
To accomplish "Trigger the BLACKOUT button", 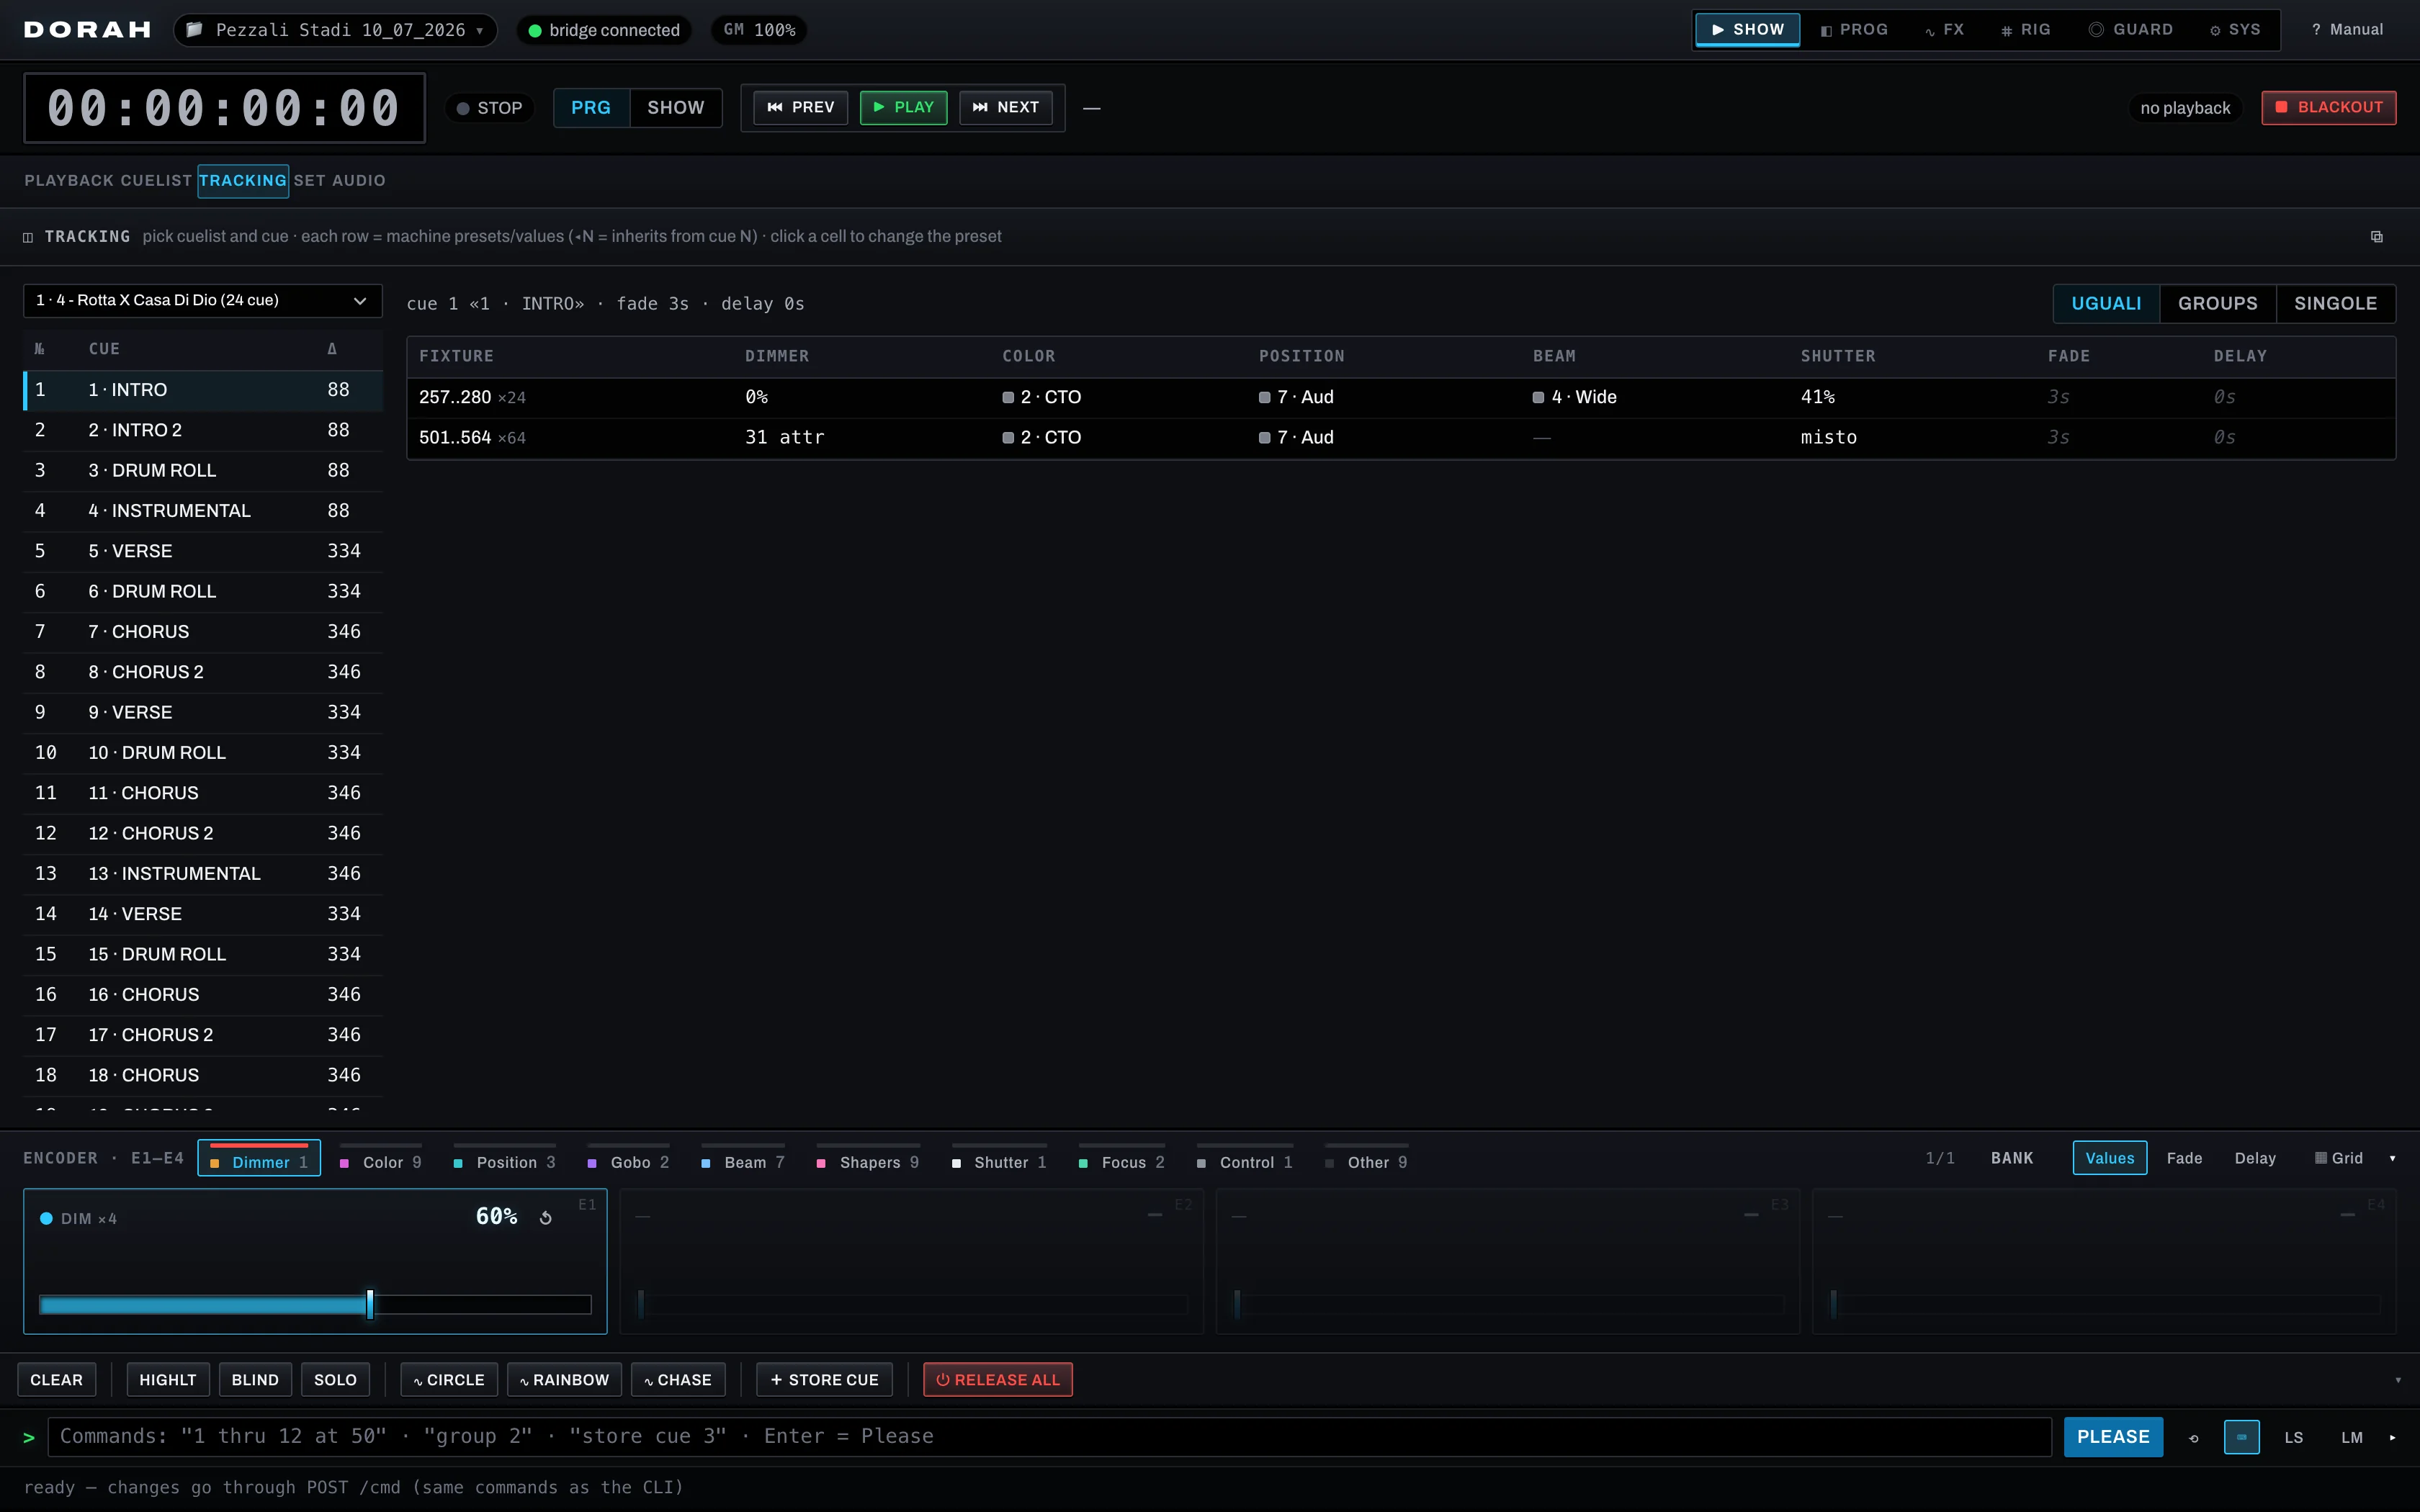I will [2329, 107].
